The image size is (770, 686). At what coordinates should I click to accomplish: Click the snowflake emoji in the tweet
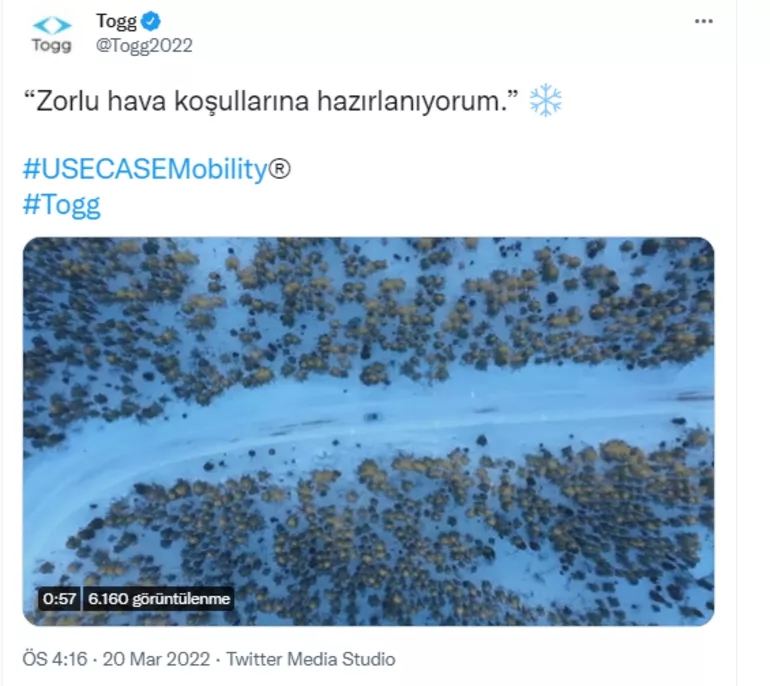click(545, 100)
